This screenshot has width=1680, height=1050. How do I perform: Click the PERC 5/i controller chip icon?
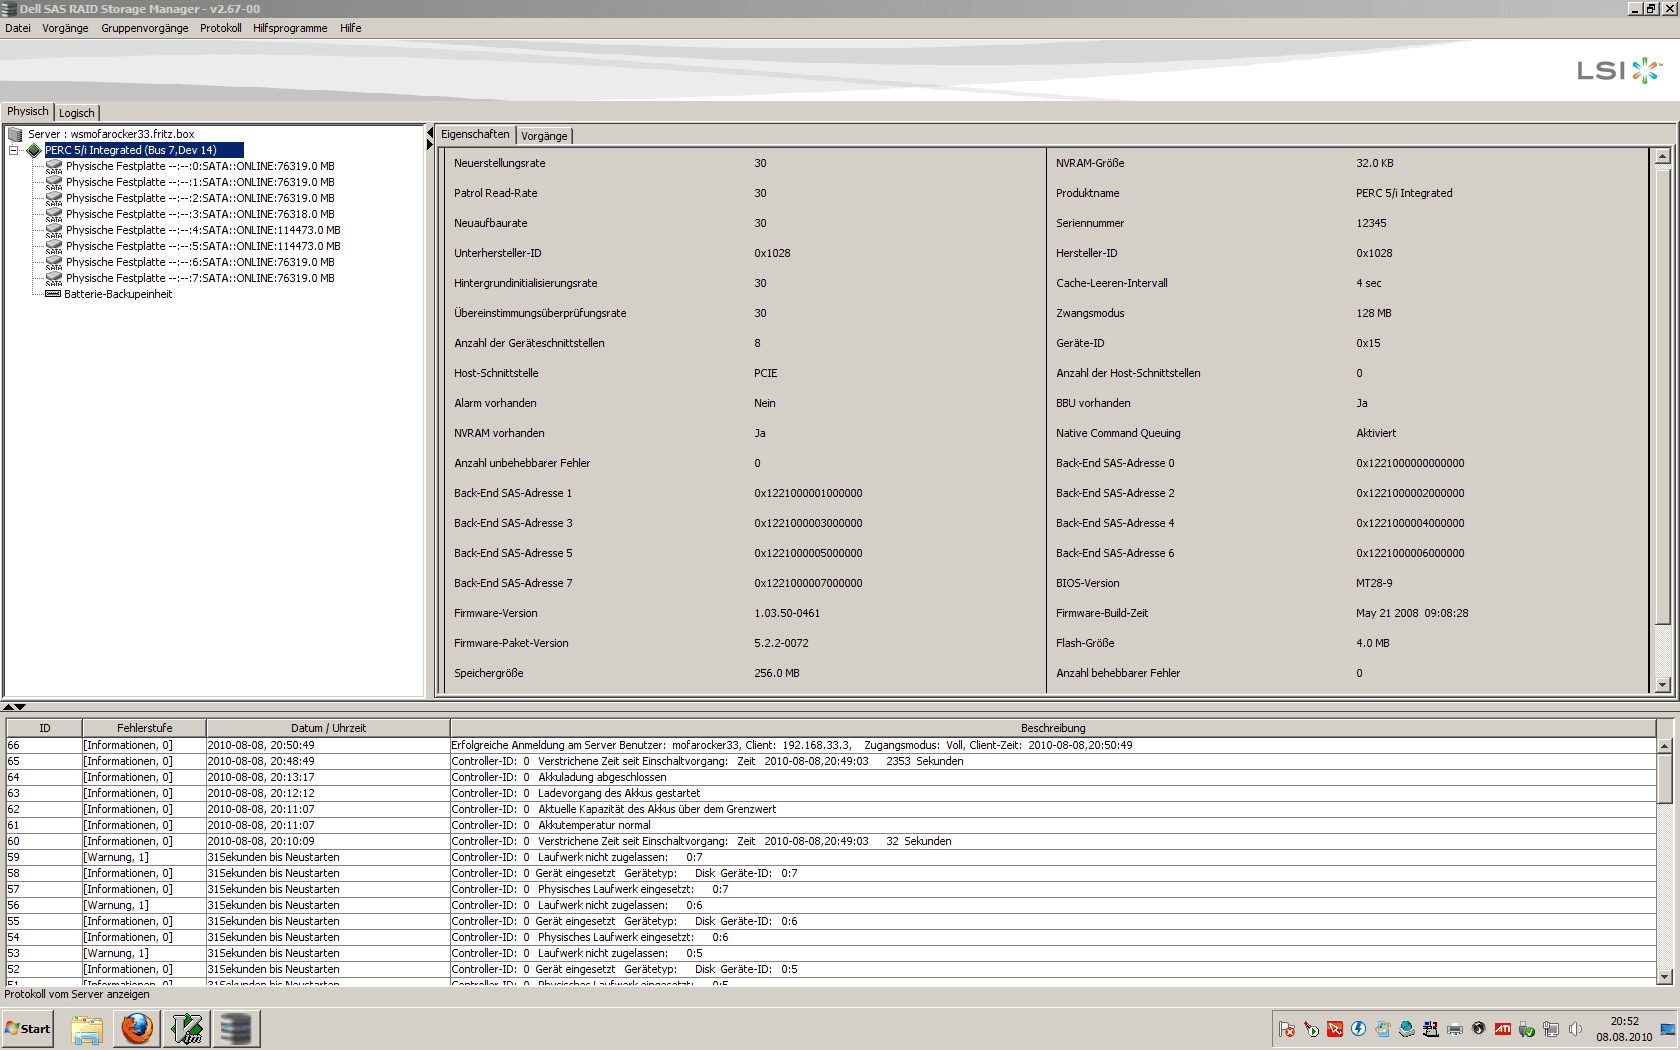34,150
